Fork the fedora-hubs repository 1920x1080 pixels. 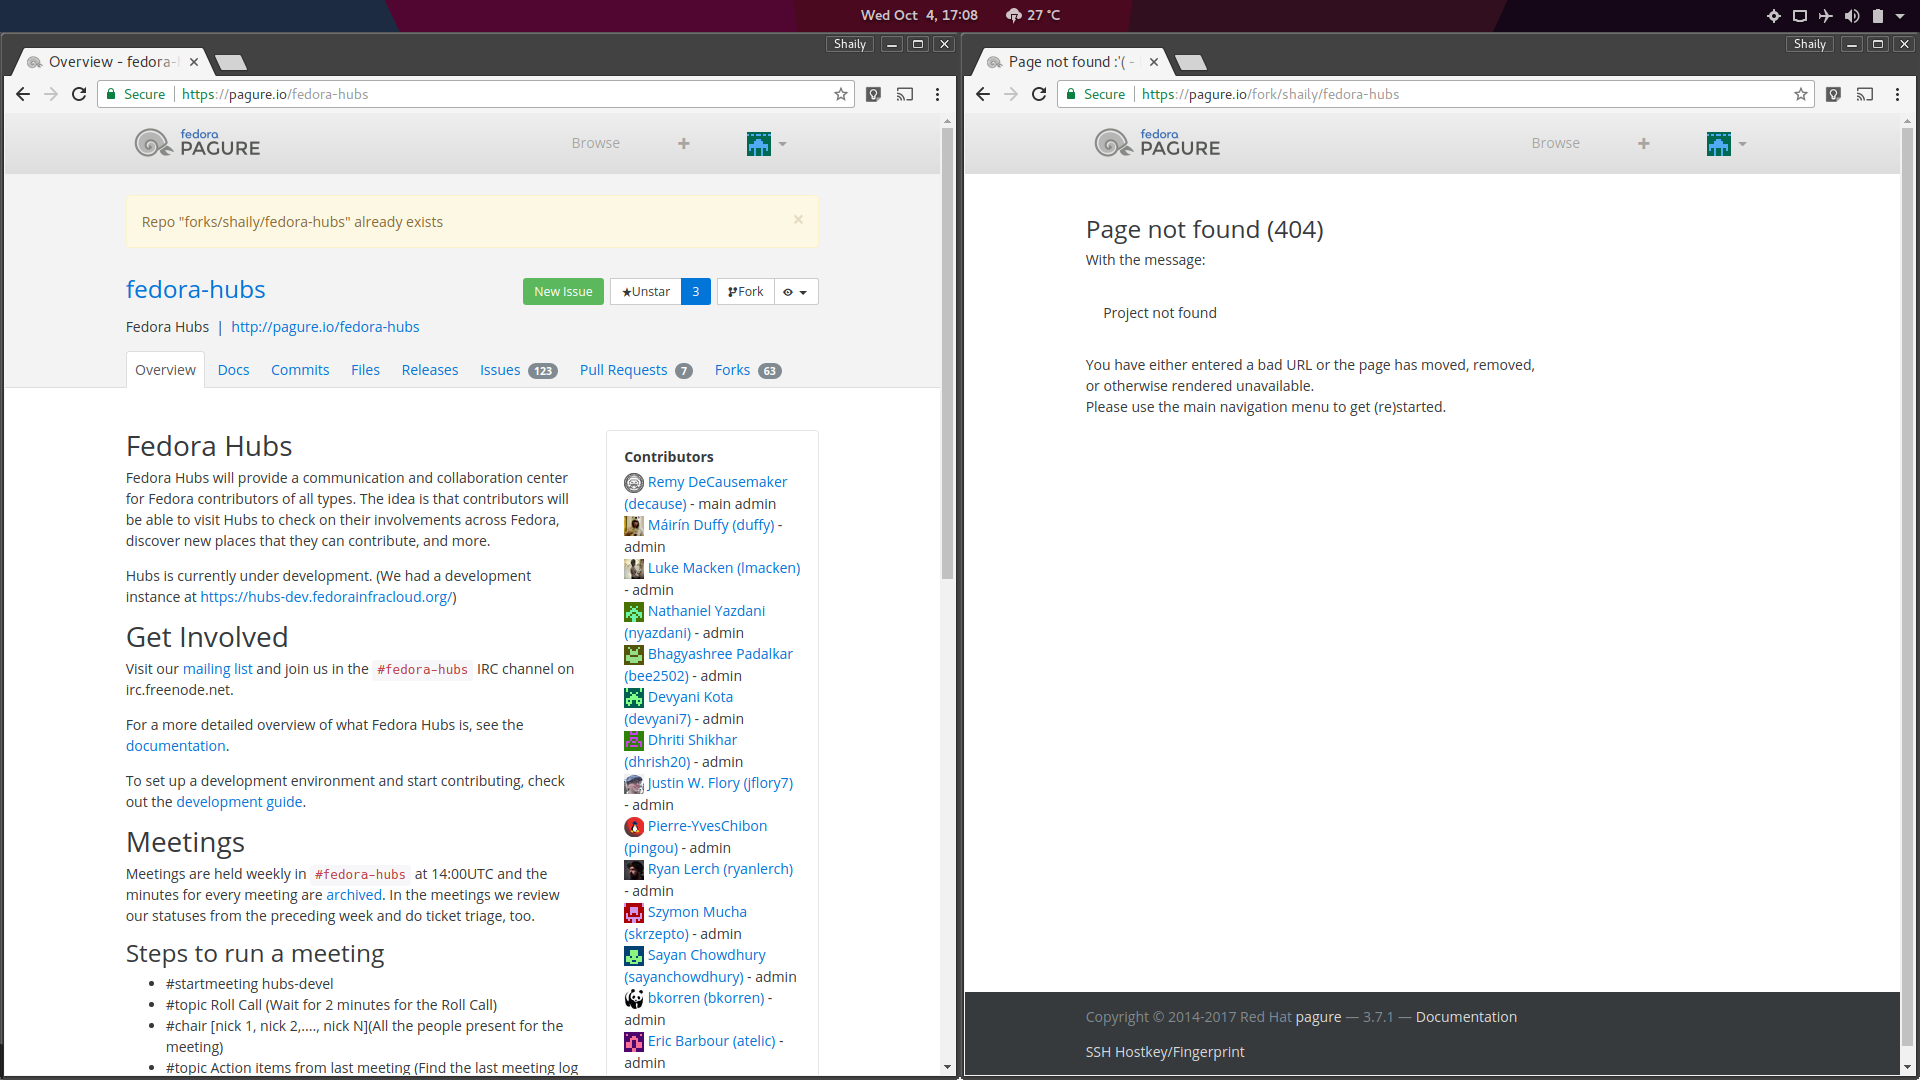(x=746, y=291)
